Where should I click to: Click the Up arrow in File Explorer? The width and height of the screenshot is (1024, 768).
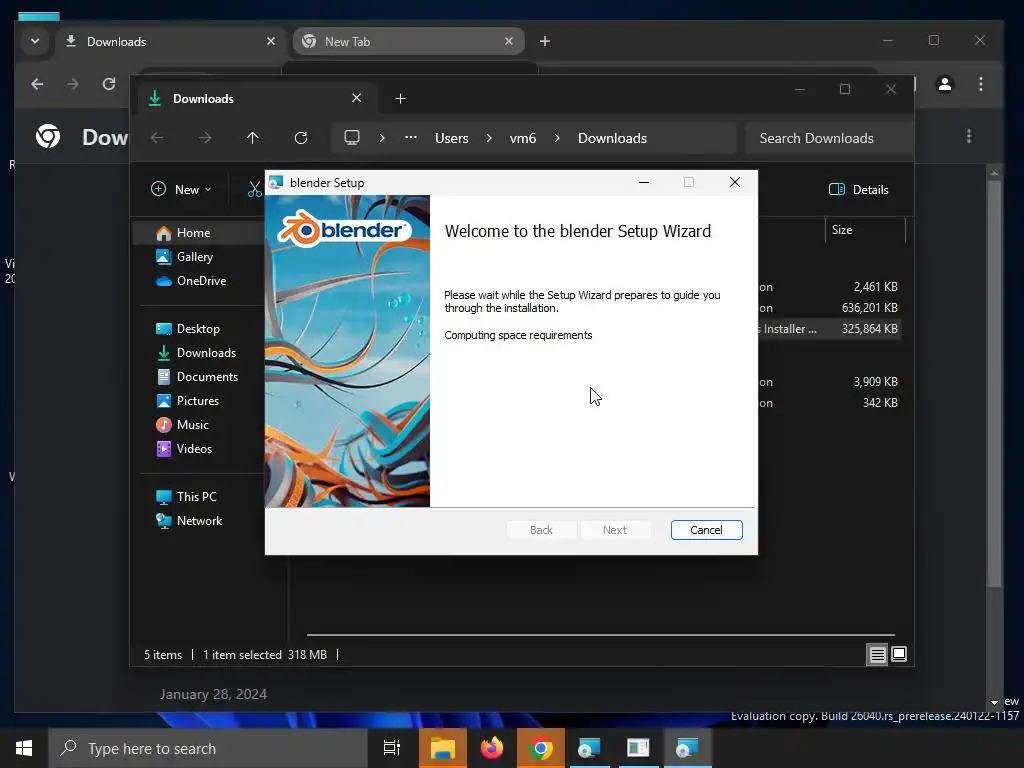click(253, 138)
